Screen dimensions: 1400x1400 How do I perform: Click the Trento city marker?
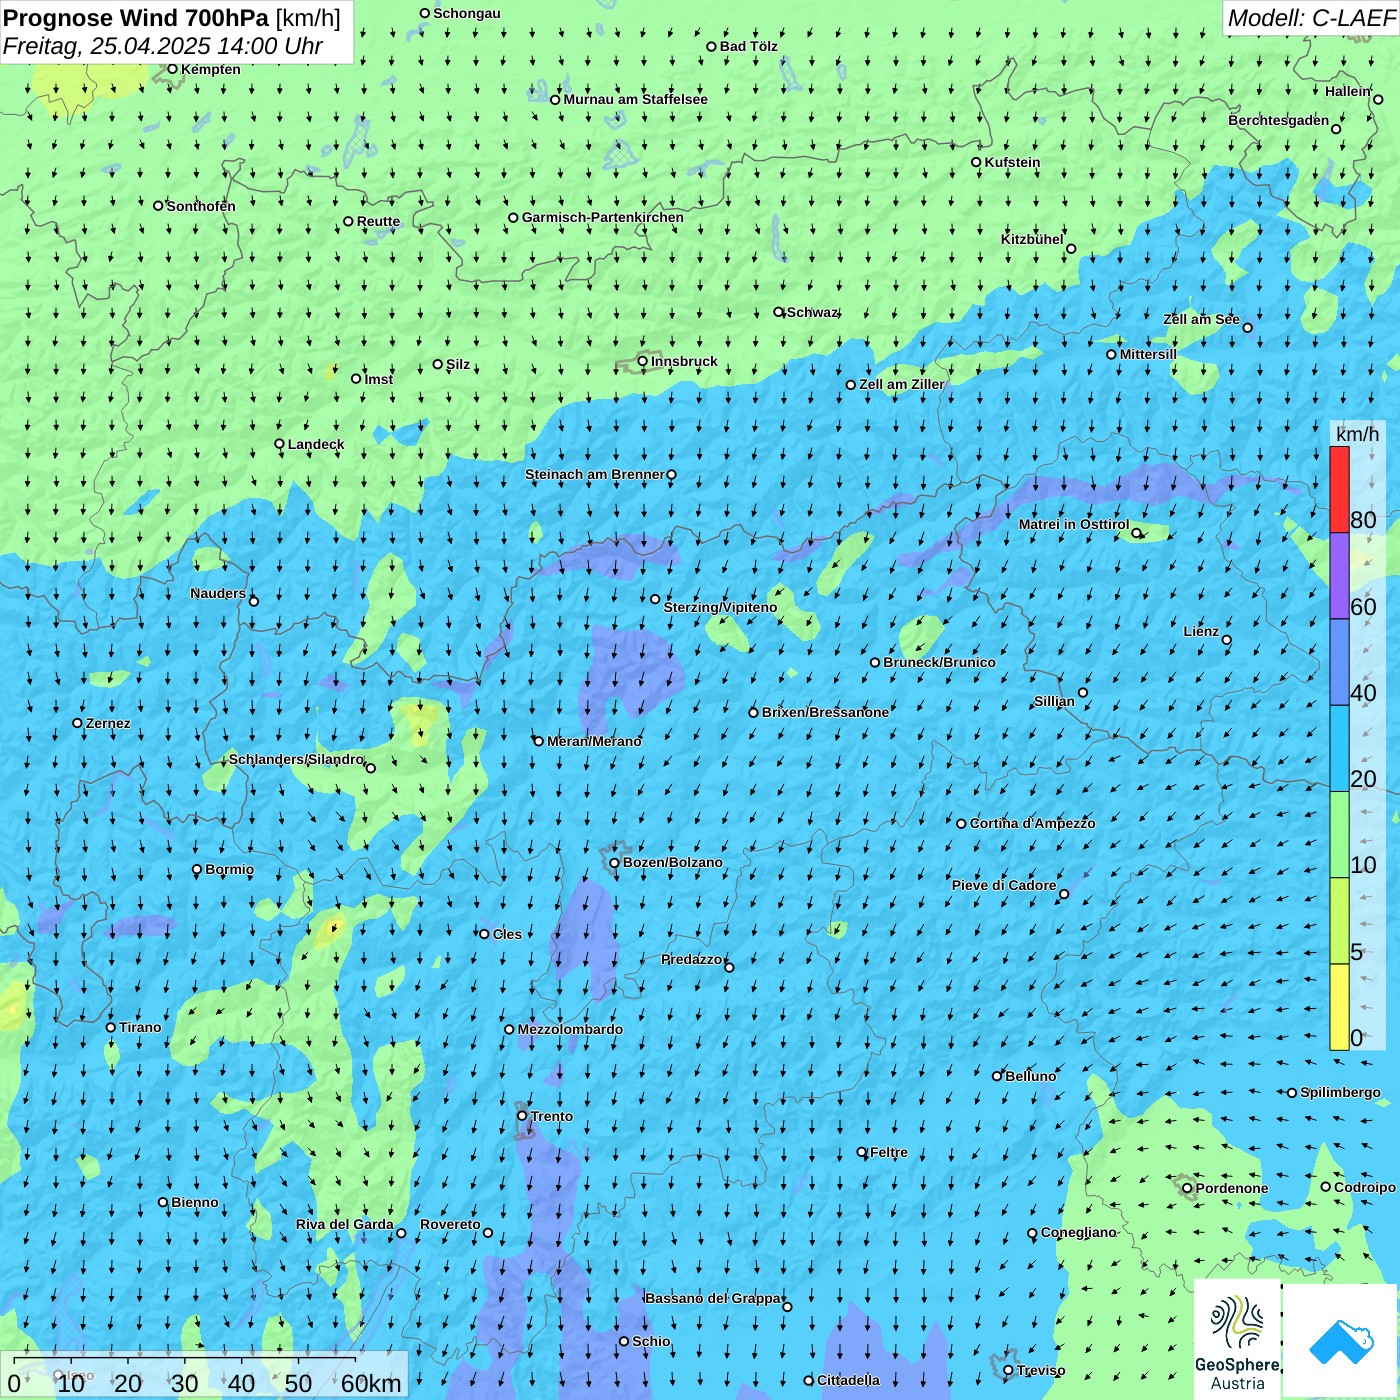522,1116
